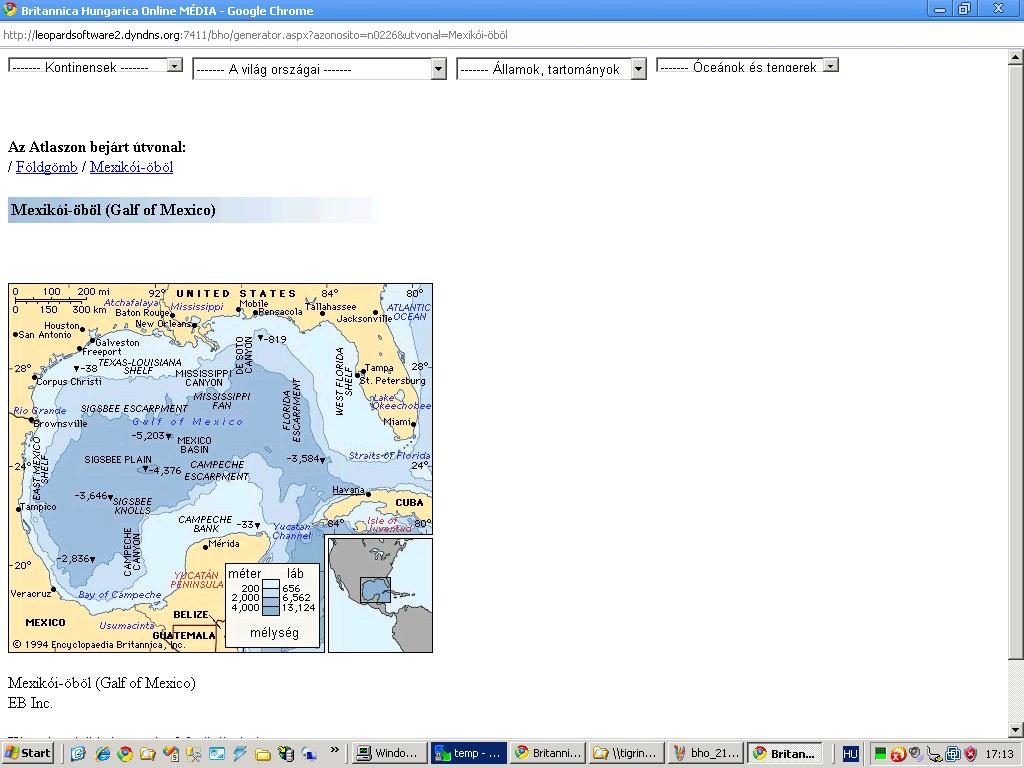Click the network tools quick launch icon
The image size is (1024, 768).
click(x=193, y=754)
